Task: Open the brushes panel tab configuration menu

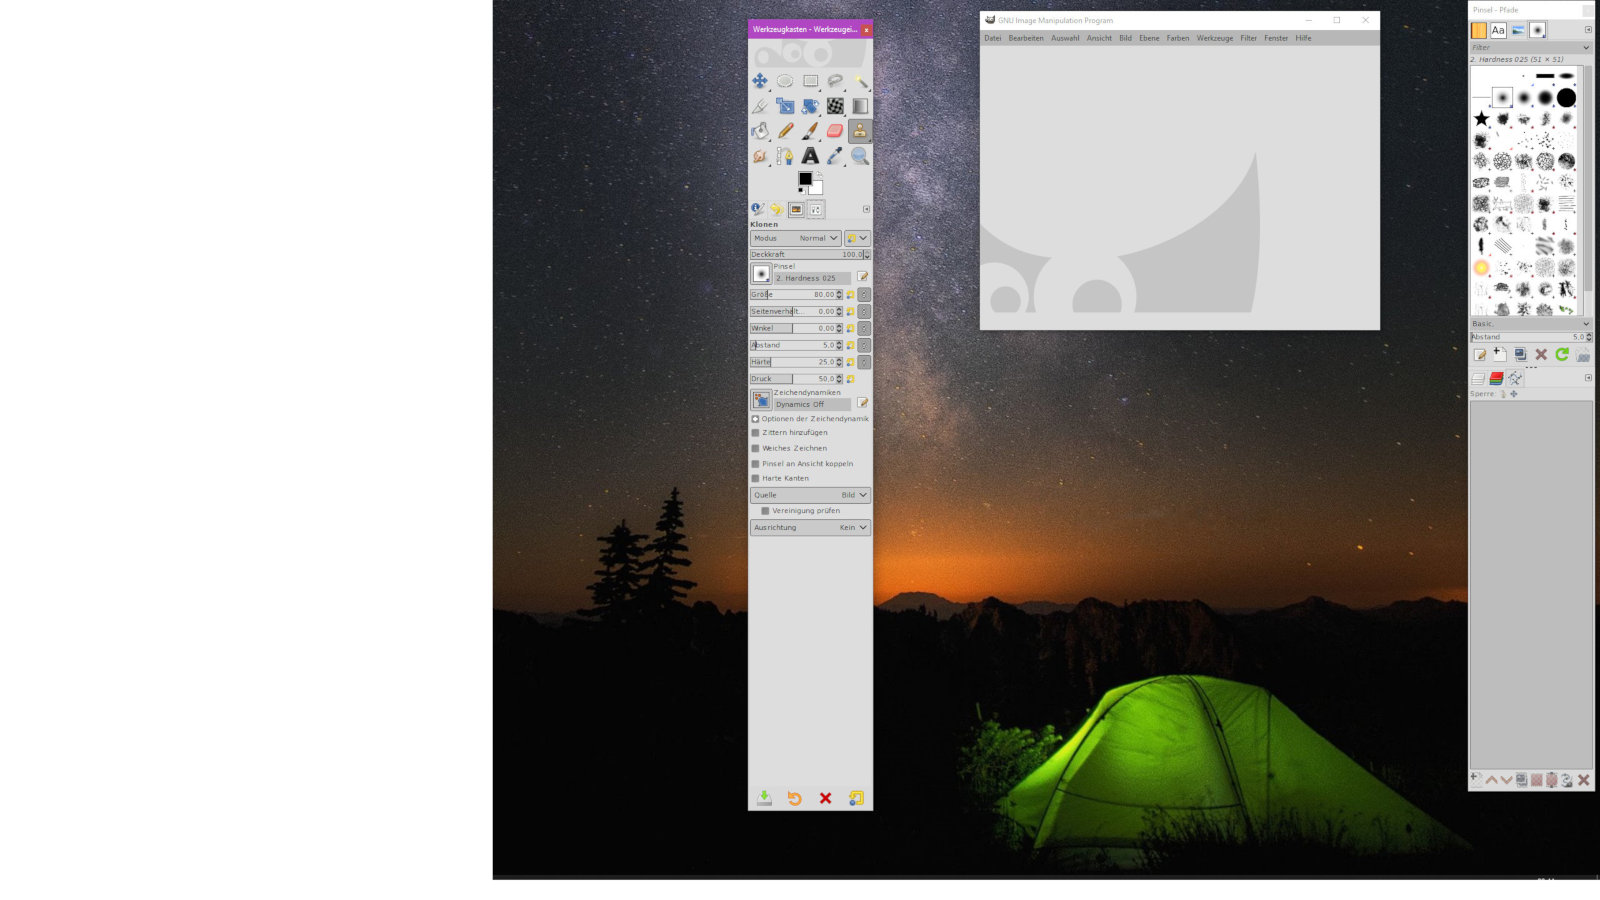Action: (1588, 30)
